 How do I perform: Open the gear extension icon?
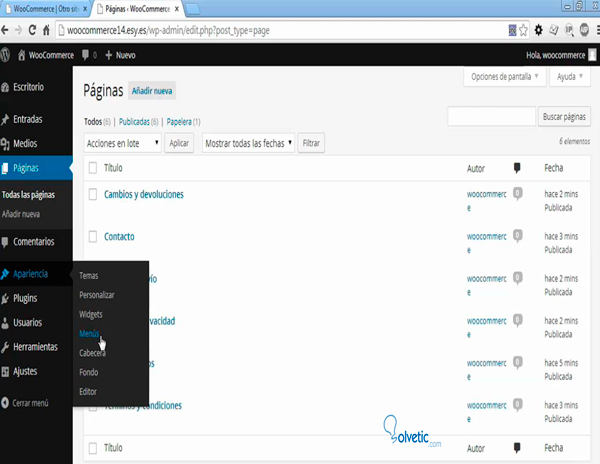tap(538, 30)
